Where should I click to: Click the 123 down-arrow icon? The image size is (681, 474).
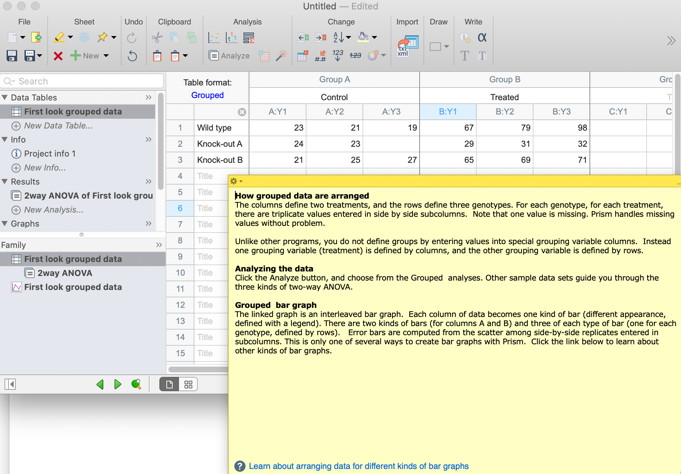click(x=338, y=56)
